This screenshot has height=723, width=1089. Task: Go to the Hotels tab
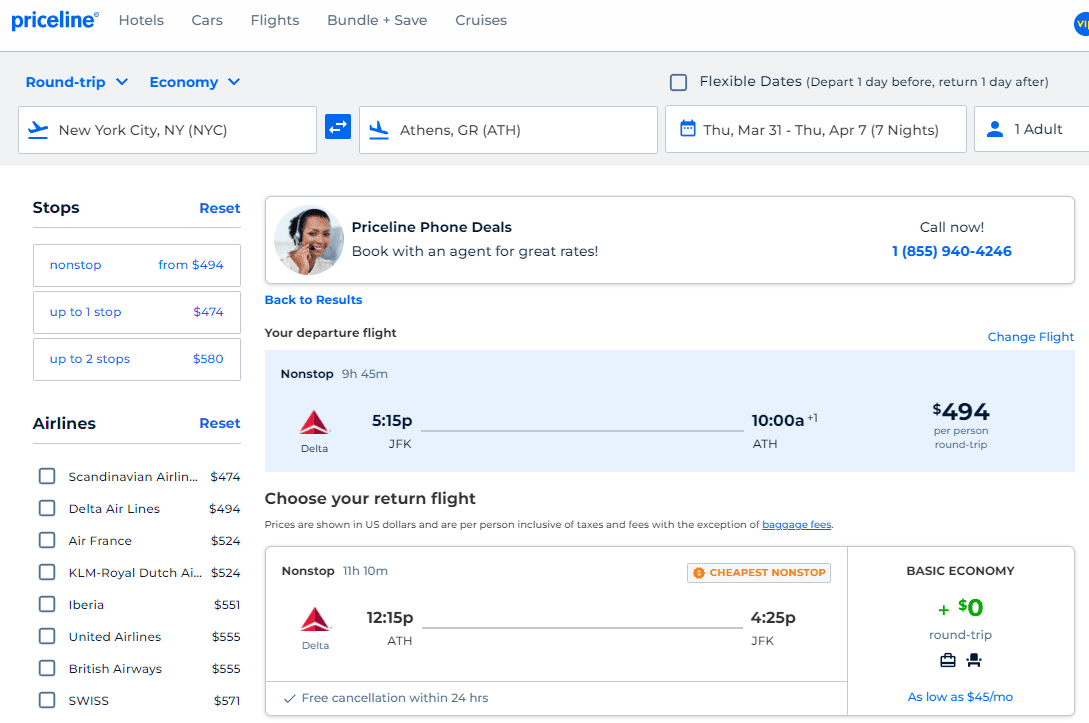pyautogui.click(x=141, y=19)
